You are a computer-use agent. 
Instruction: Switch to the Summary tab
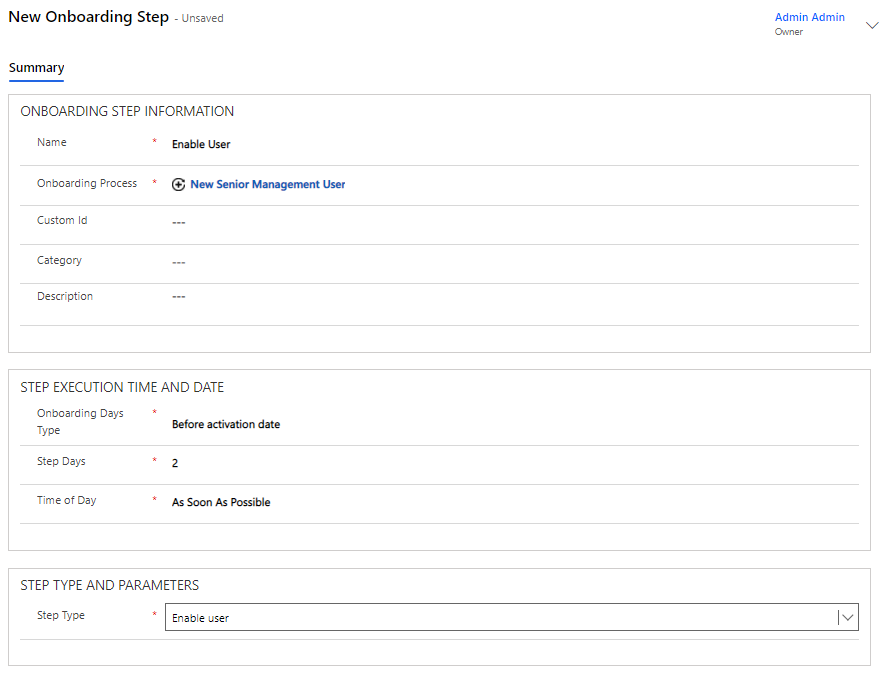(x=36, y=68)
